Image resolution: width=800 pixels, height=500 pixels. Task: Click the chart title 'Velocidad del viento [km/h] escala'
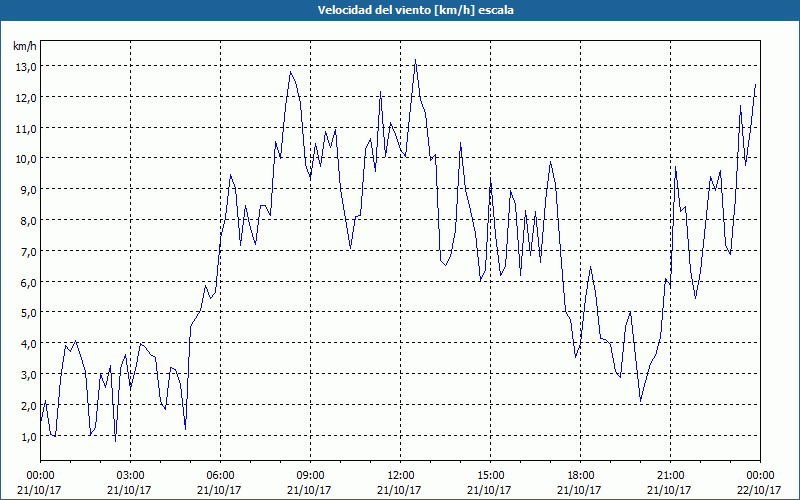click(415, 10)
